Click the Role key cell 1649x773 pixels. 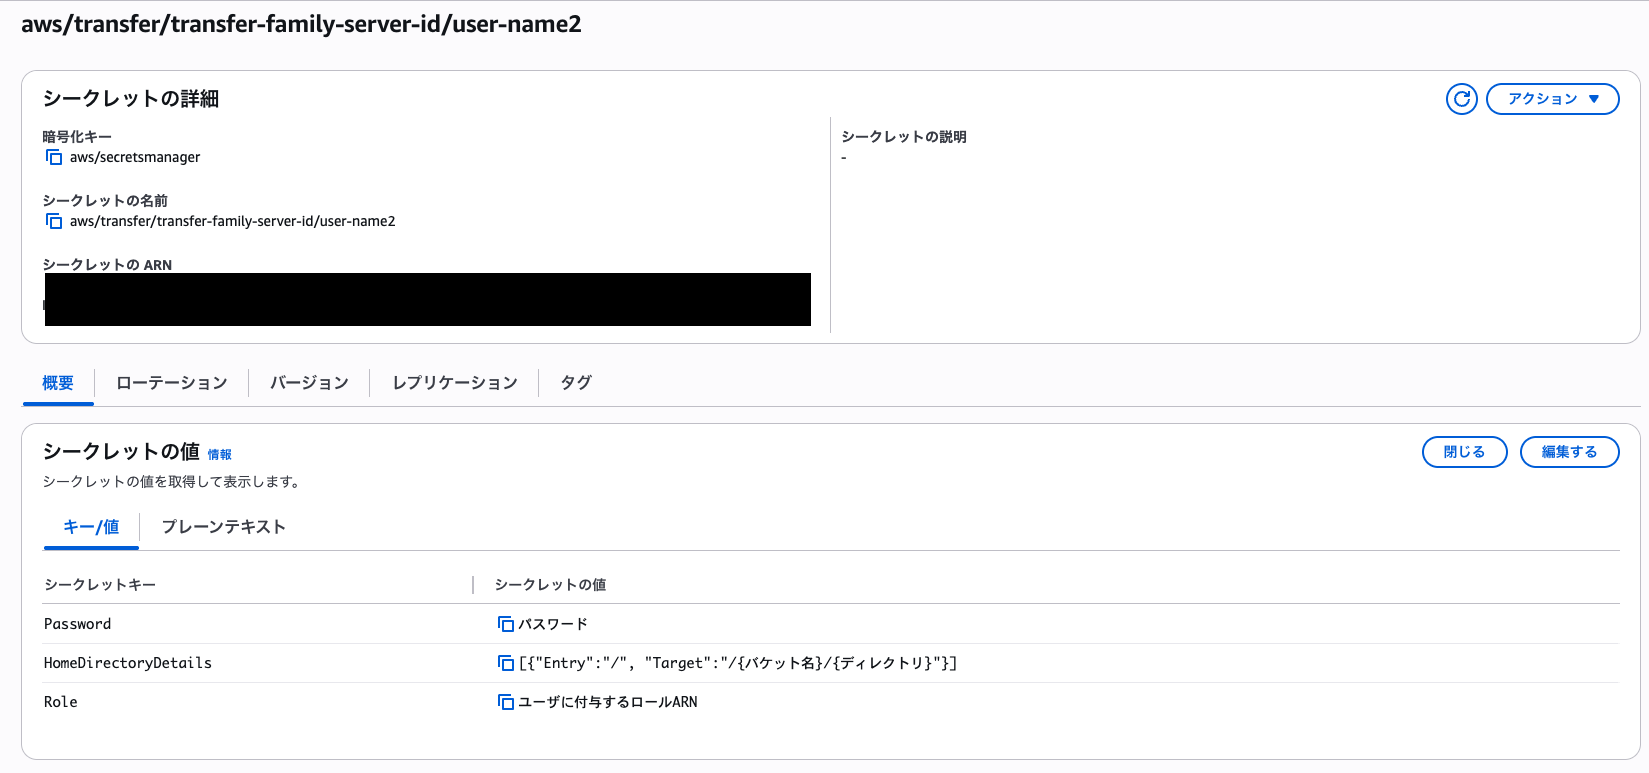pyautogui.click(x=61, y=702)
